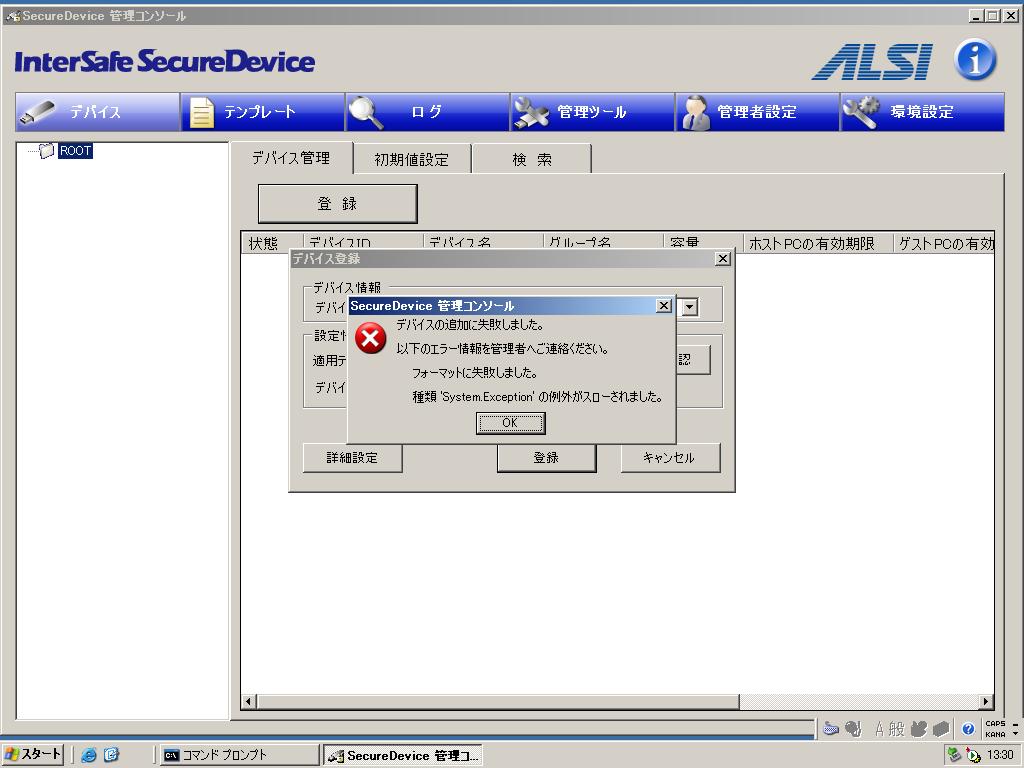Click the SecureDevice 管理コ... taskbar button
Viewport: 1024px width, 768px height.
point(404,755)
